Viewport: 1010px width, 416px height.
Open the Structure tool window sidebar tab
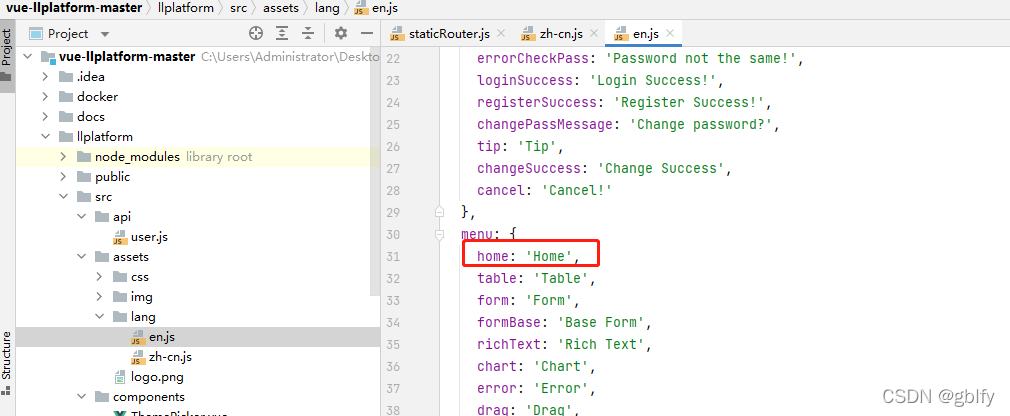(x=7, y=362)
